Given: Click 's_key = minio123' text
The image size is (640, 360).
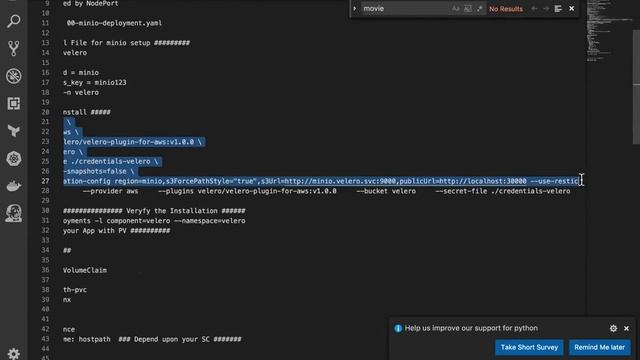Looking at the screenshot, I should pos(95,82).
